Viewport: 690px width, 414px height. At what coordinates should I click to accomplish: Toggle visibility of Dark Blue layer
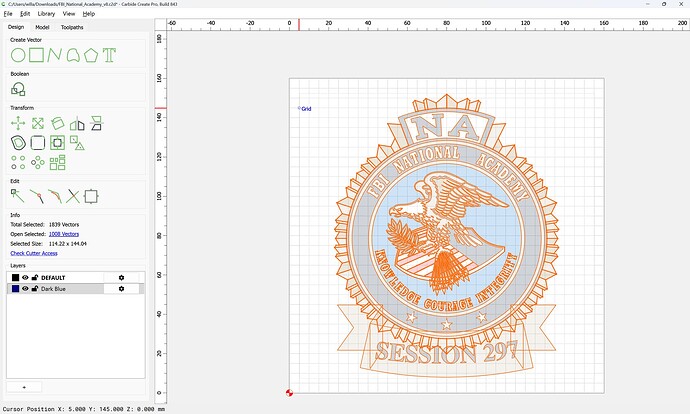tap(25, 289)
